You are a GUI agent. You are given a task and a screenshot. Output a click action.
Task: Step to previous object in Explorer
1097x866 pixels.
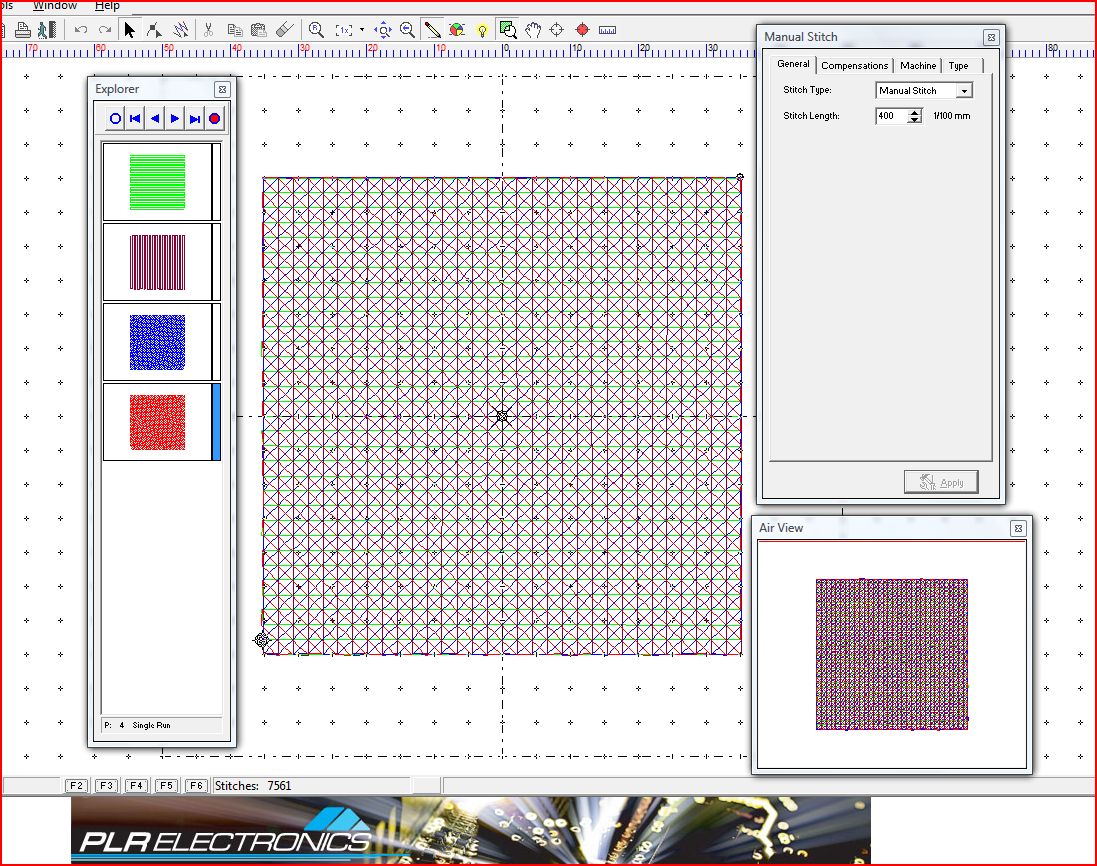coord(155,119)
